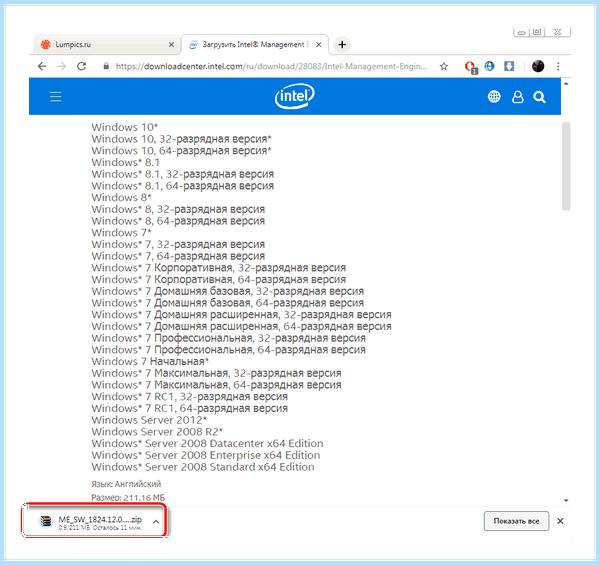Bookmark this page with the star icon
This screenshot has height=565, width=600.
[x=443, y=67]
